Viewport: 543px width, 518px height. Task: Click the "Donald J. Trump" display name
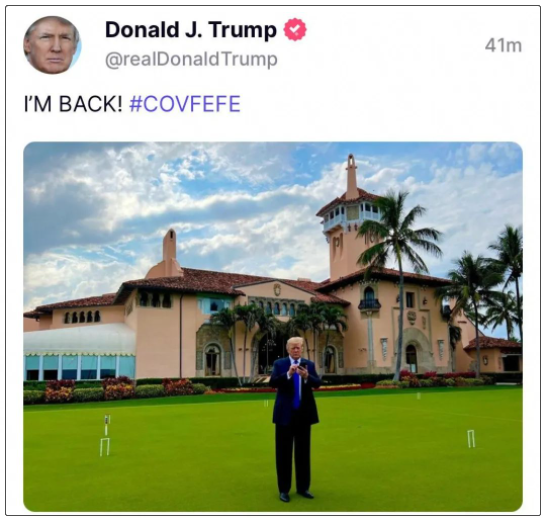[x=191, y=30]
